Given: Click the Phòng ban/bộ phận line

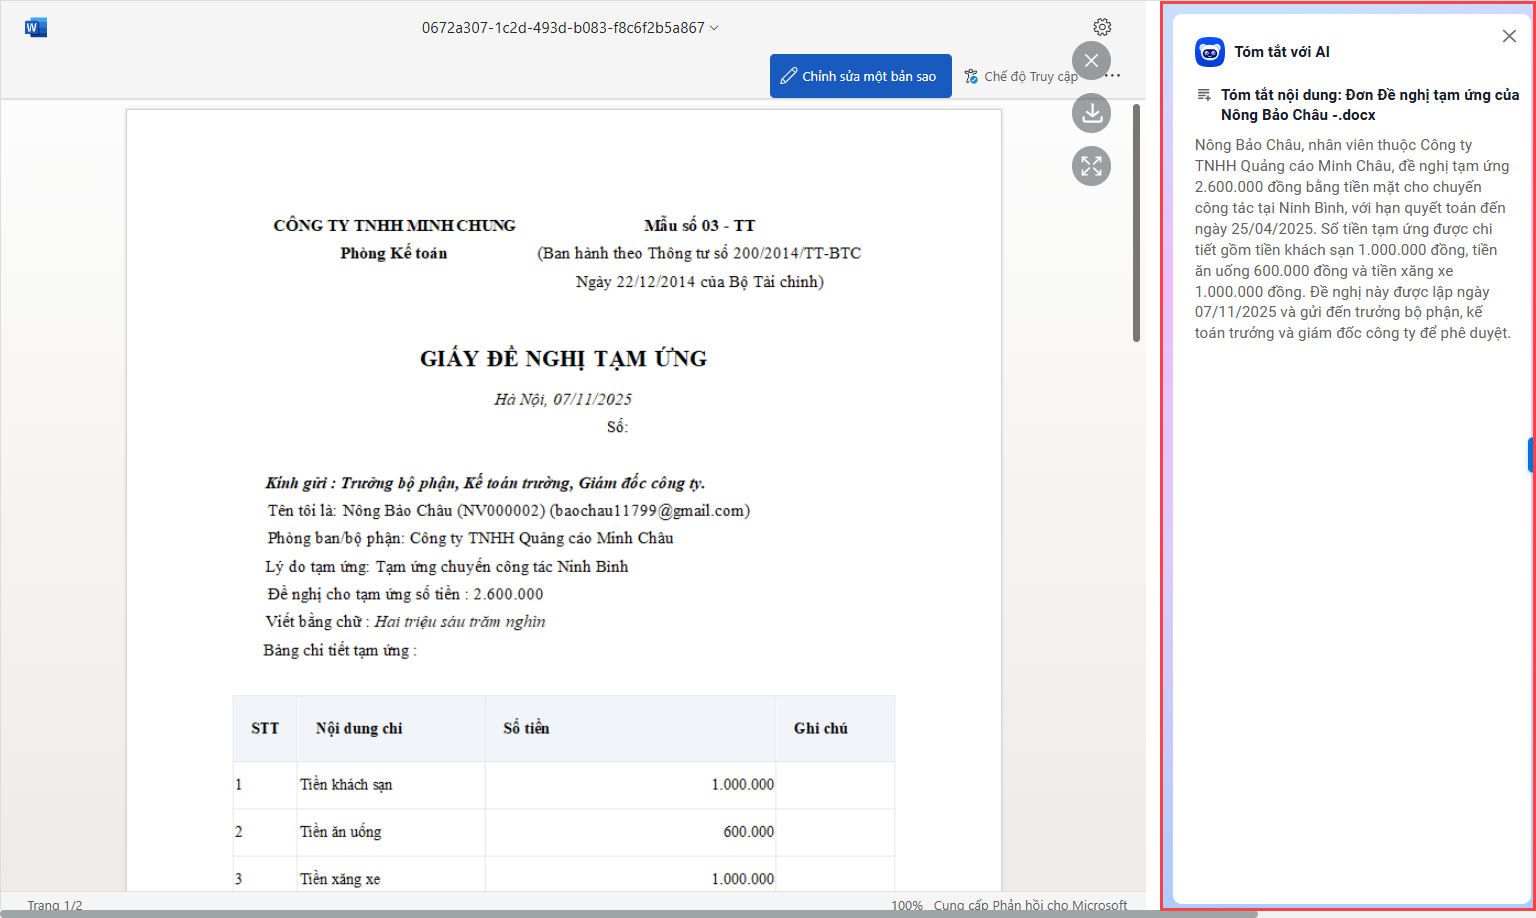Looking at the screenshot, I should [470, 538].
